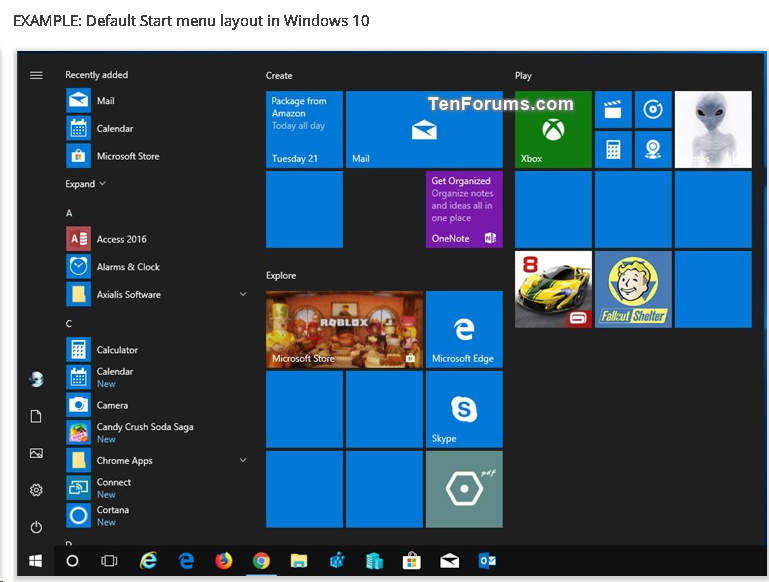Launch the Camera app
Screen dimensions: 769x582
(x=157, y=405)
